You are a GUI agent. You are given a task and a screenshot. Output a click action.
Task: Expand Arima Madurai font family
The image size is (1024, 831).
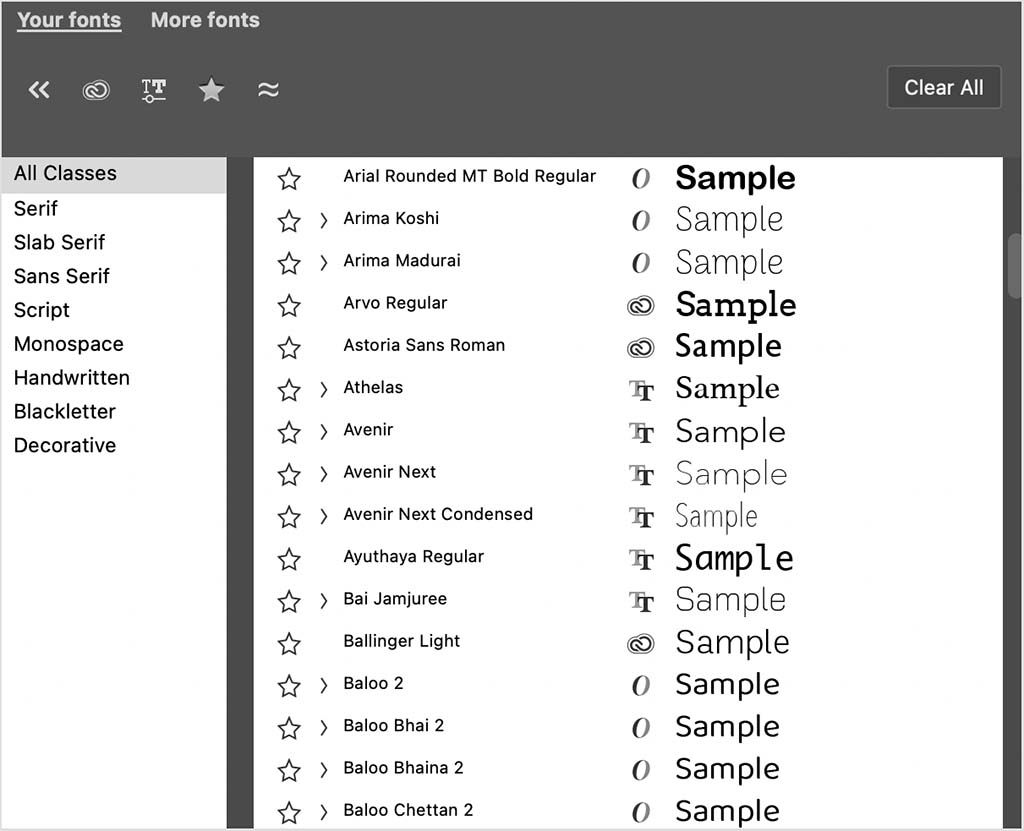[323, 263]
